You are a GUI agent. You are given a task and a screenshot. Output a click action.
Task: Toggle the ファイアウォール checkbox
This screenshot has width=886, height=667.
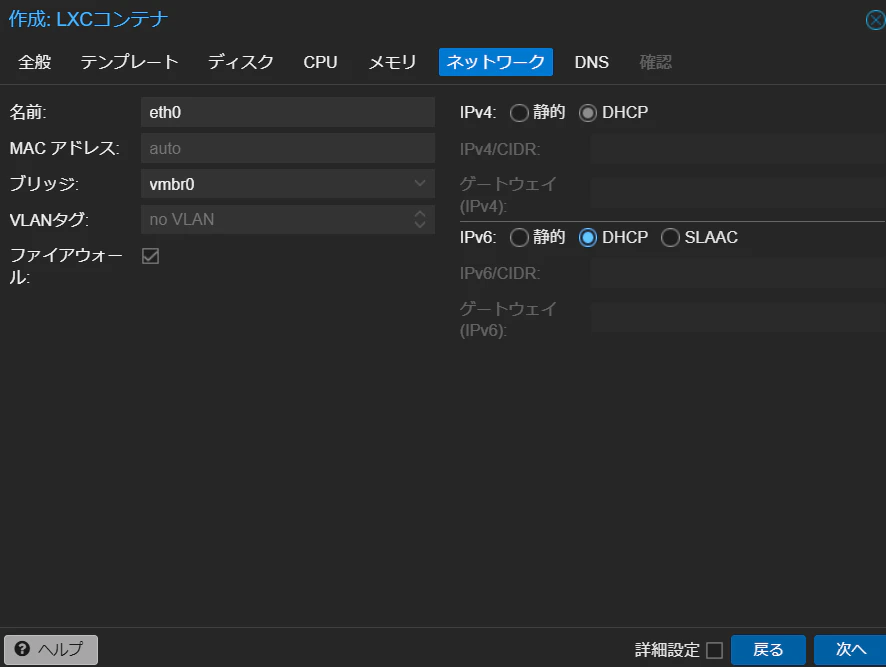click(x=150, y=256)
